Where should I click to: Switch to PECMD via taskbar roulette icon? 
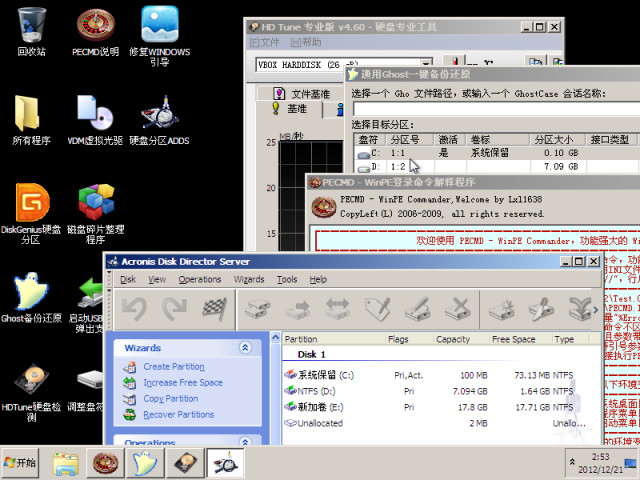coord(105,462)
